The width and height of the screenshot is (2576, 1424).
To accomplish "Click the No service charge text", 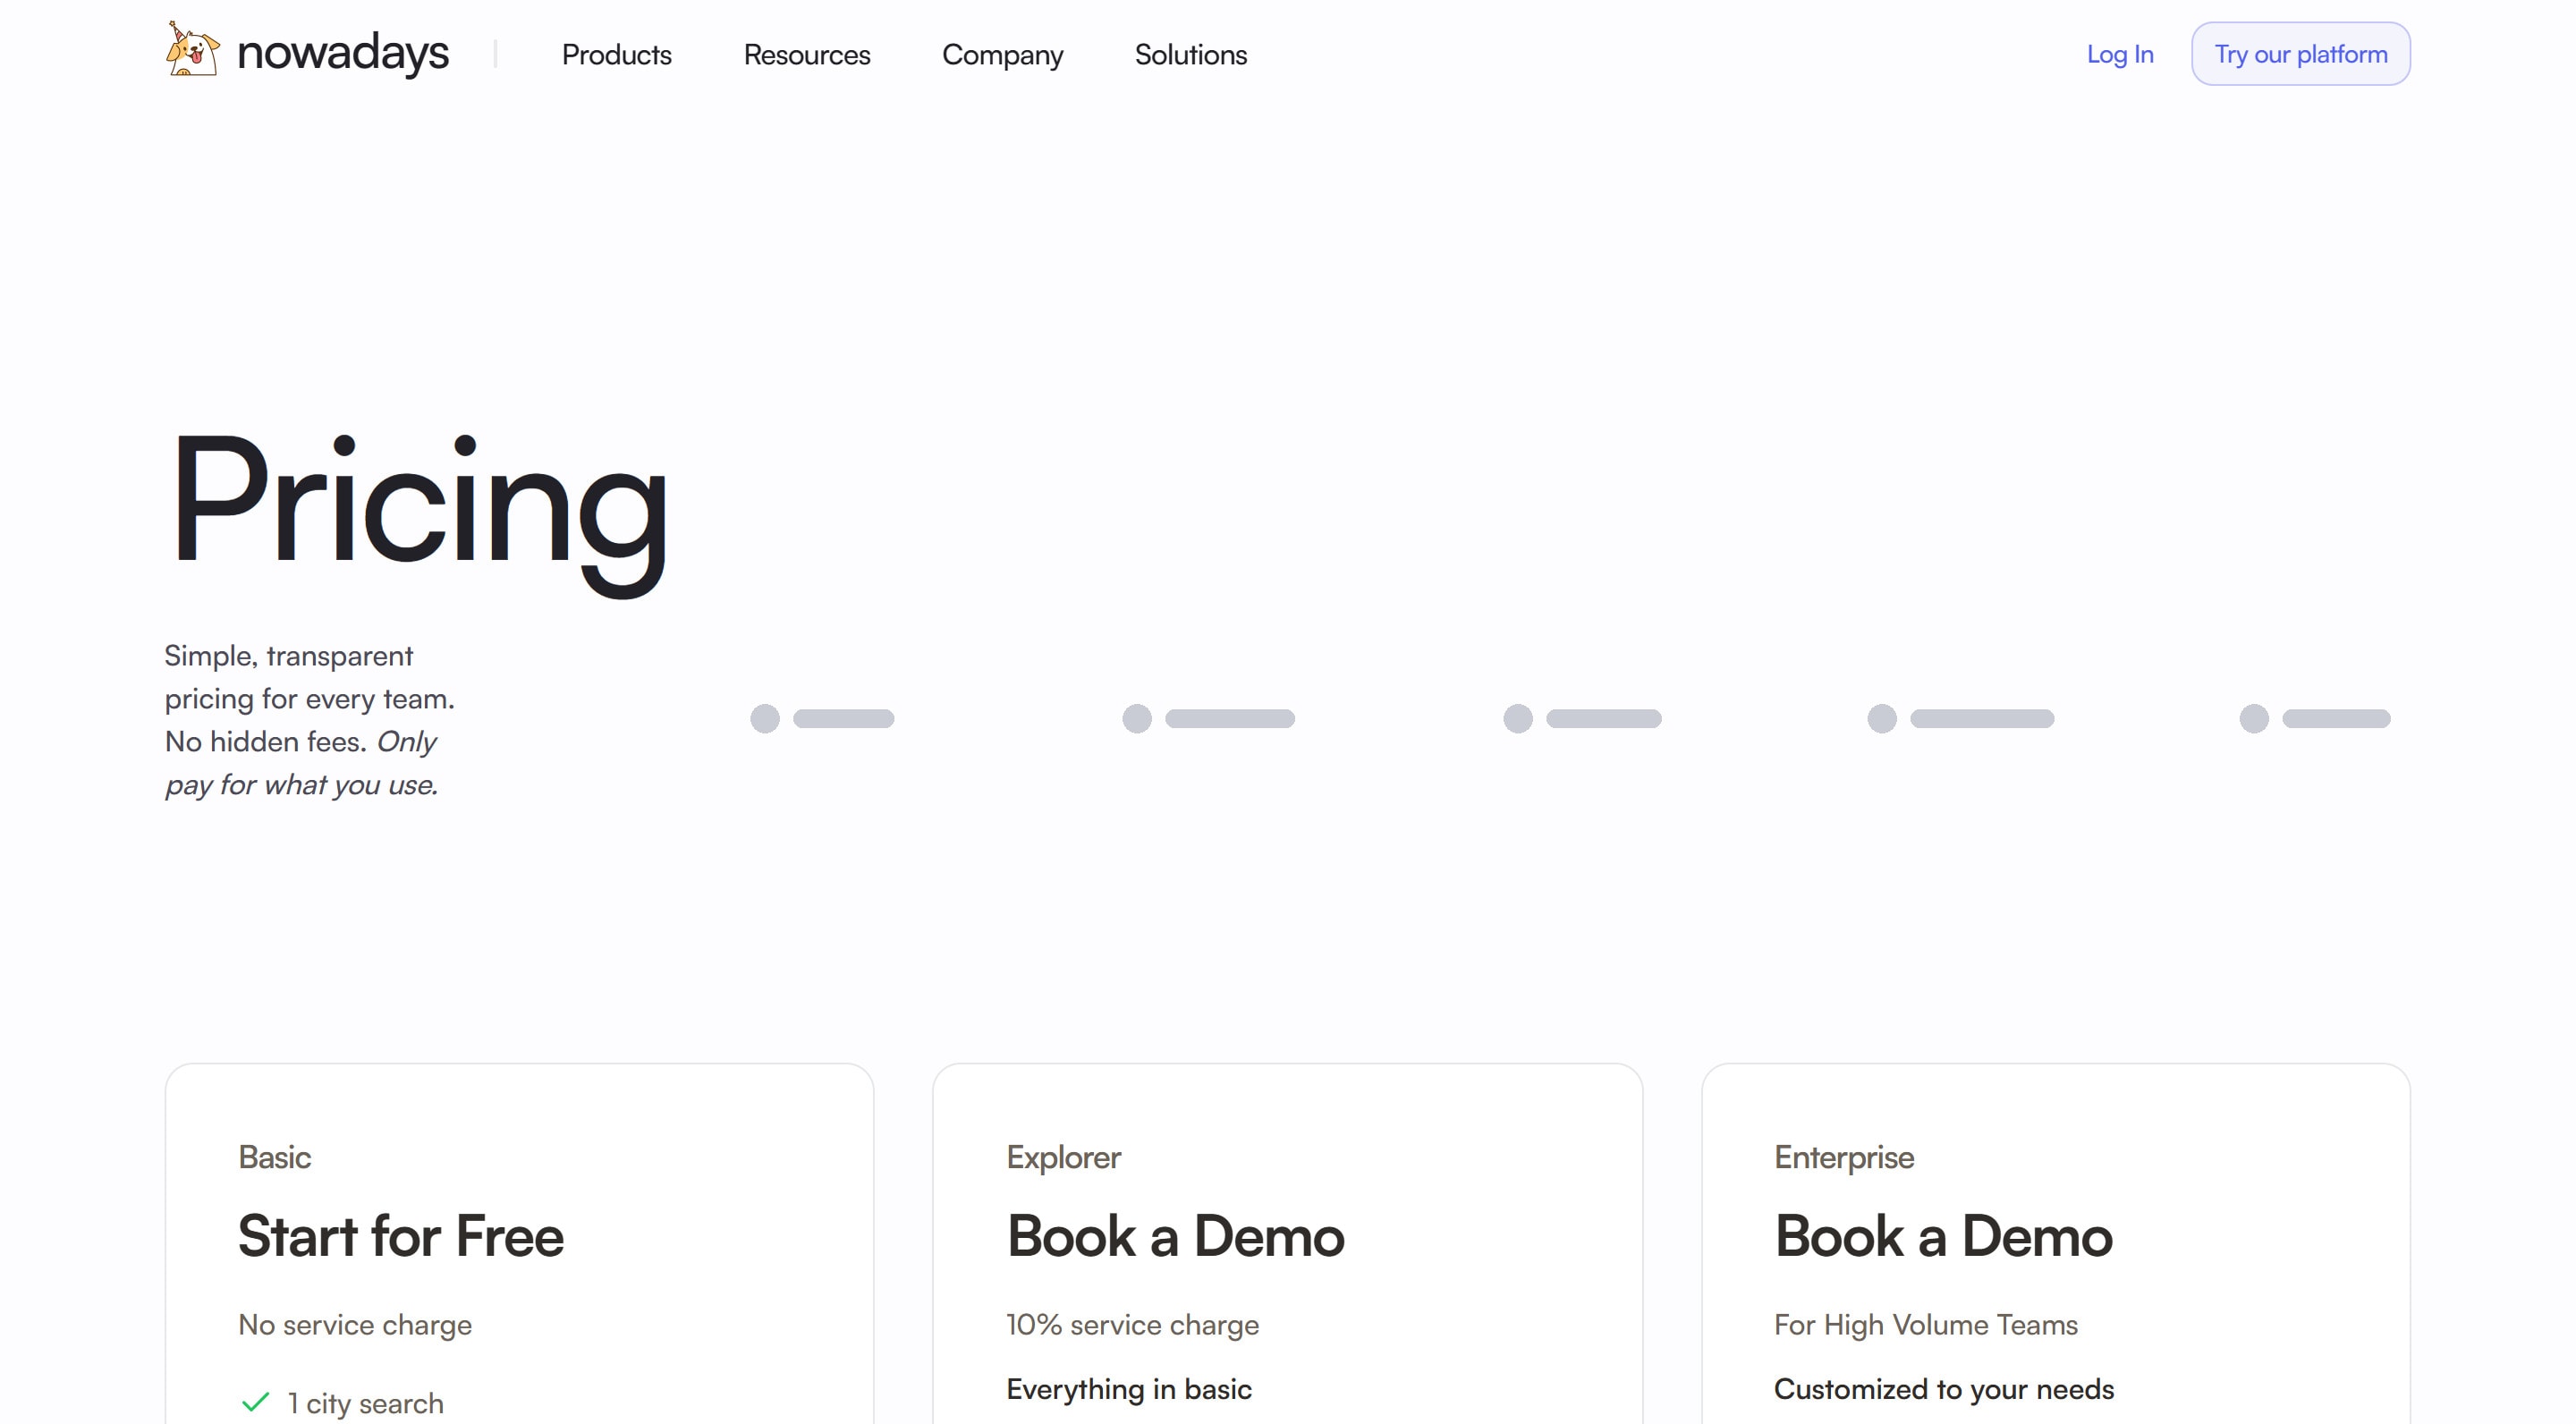I will (355, 1325).
